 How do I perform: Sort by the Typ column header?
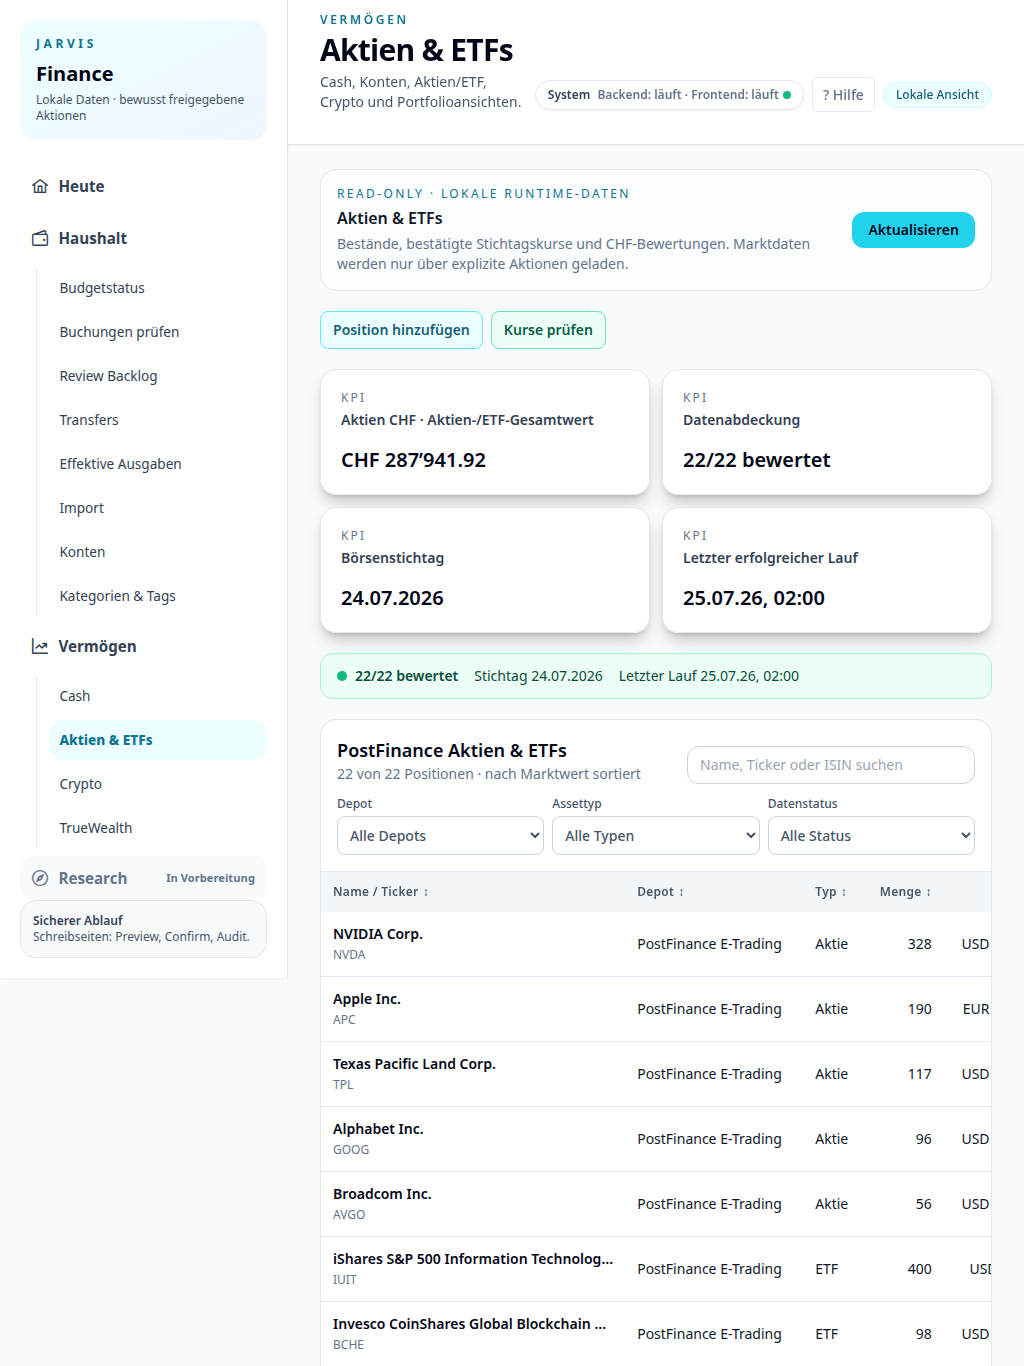click(x=830, y=892)
